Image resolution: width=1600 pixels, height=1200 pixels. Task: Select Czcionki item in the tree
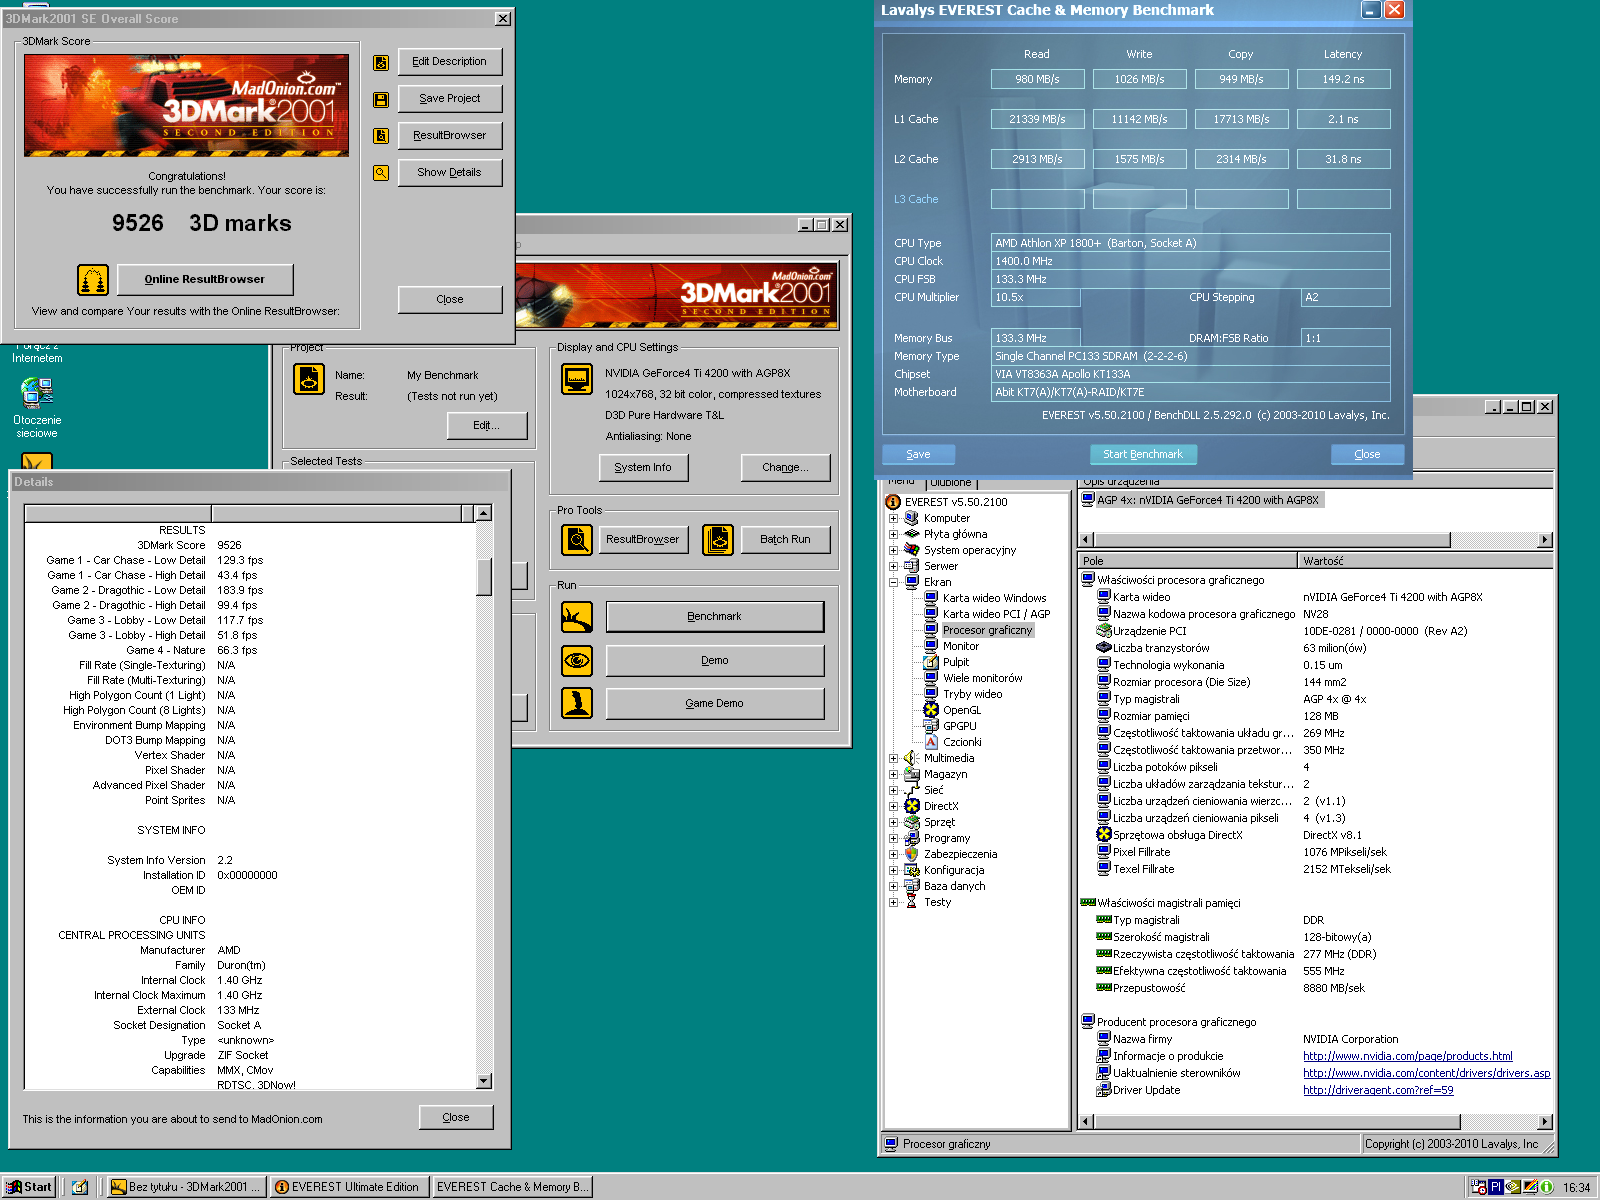953,742
